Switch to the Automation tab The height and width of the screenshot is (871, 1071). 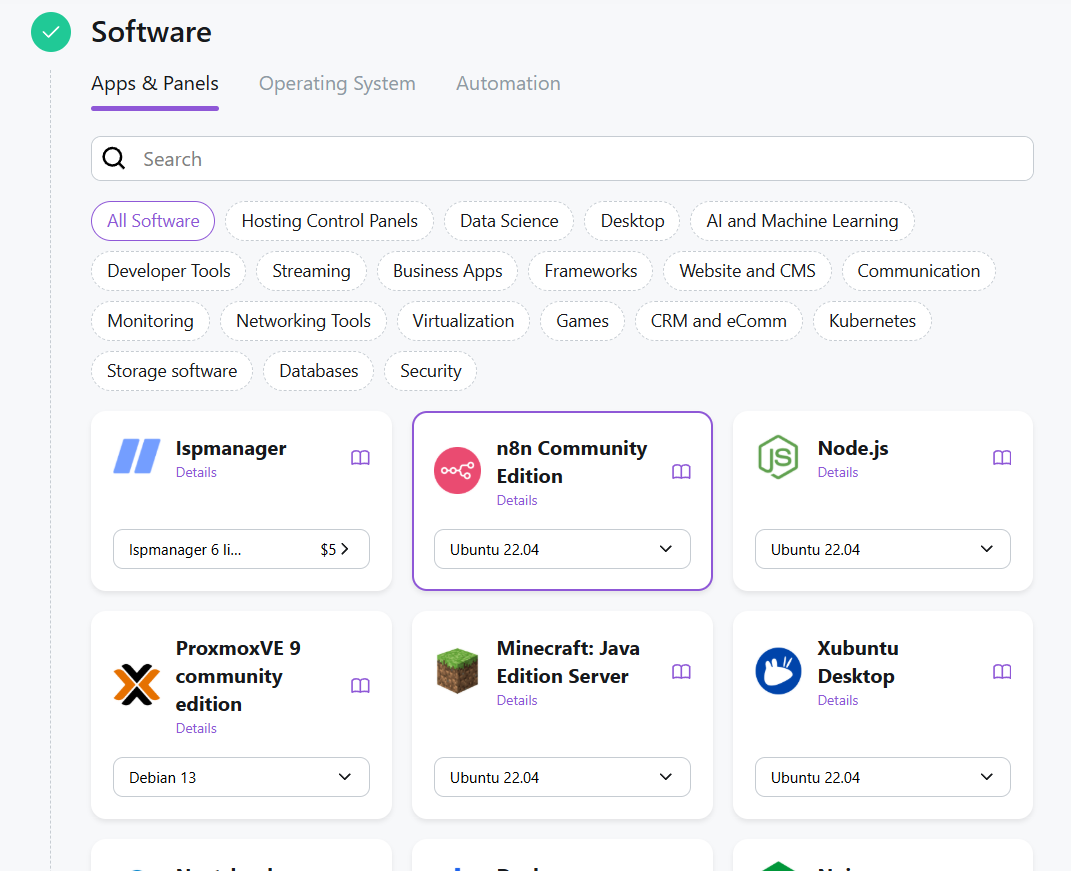(x=508, y=84)
